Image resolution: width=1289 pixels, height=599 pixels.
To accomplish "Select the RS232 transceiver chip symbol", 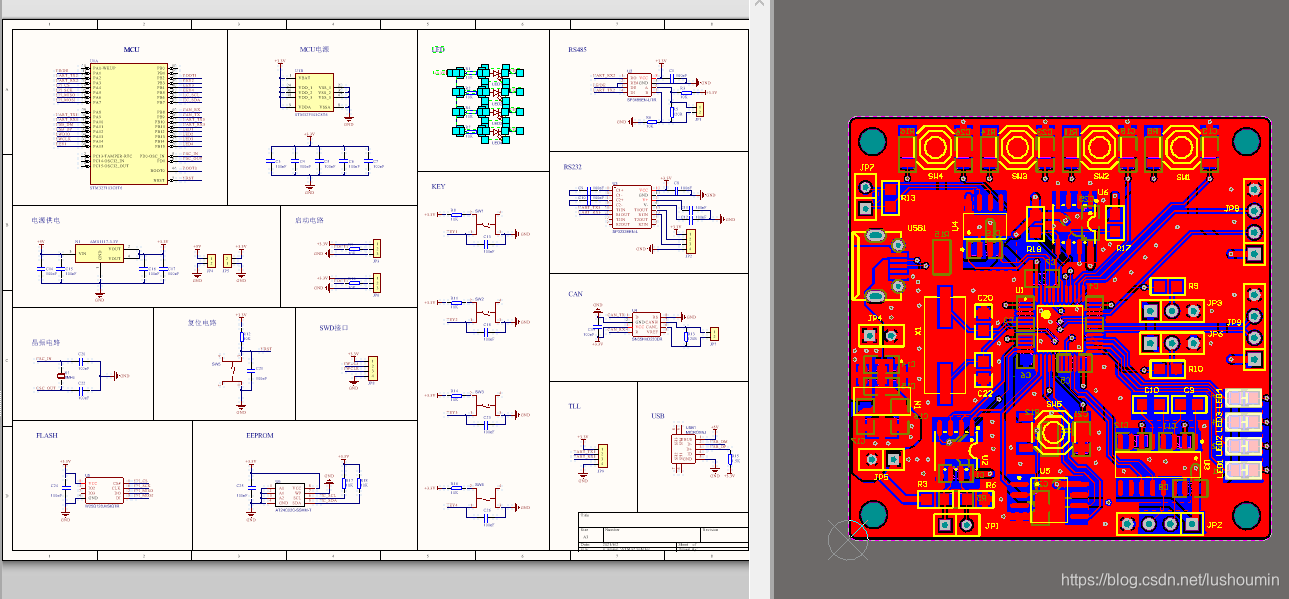I will [632, 207].
